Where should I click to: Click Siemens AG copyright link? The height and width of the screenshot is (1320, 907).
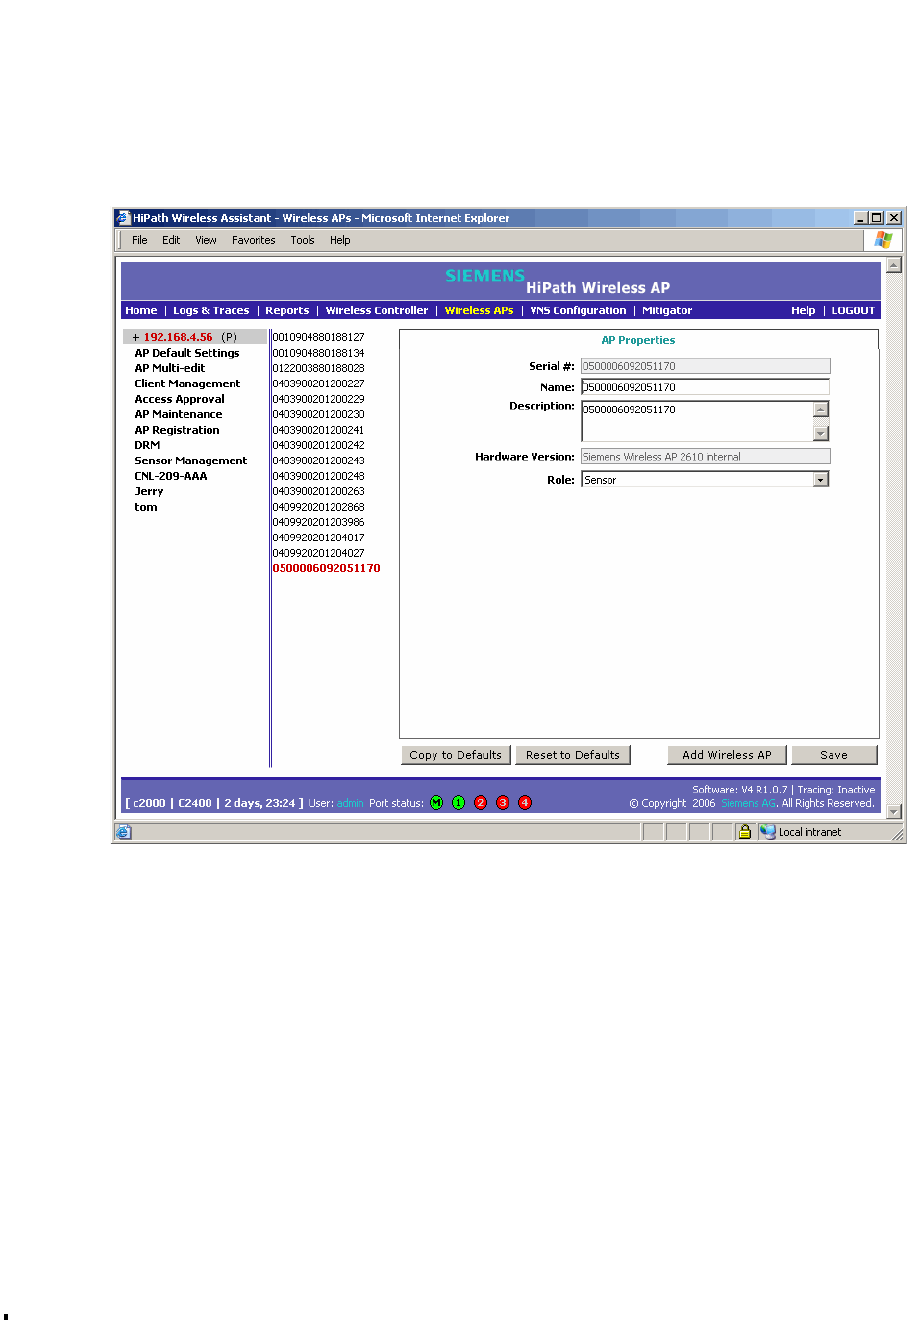[x=748, y=803]
